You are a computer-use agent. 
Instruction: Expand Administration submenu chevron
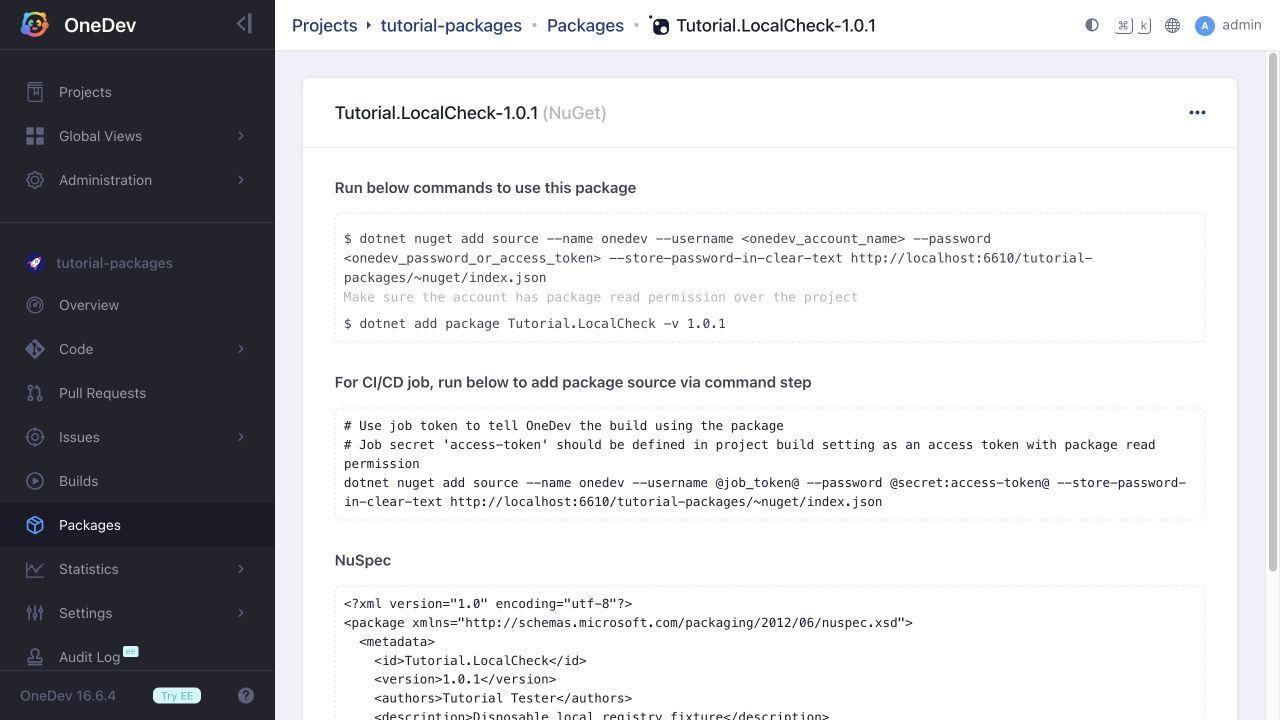[x=240, y=180]
